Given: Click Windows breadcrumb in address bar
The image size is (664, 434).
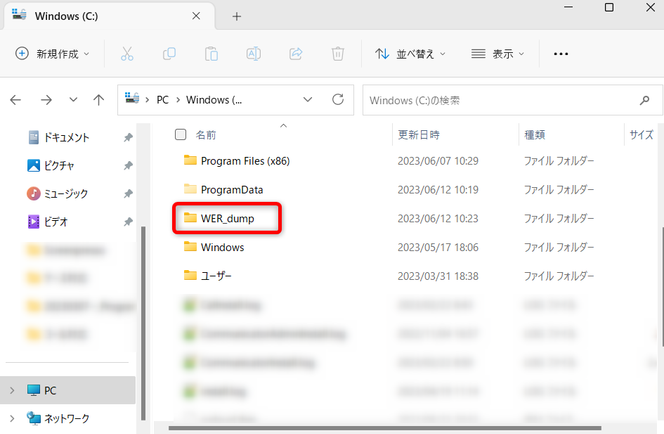Looking at the screenshot, I should (214, 100).
